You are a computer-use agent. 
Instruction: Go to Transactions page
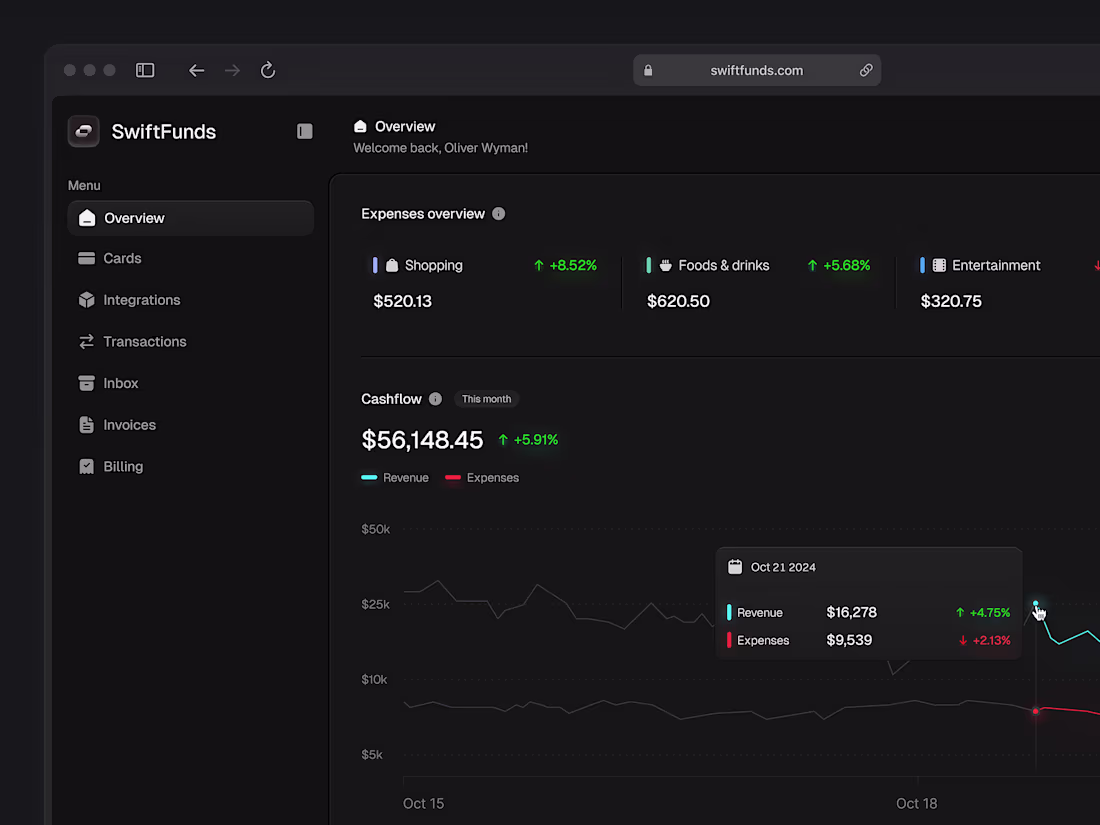(x=190, y=342)
